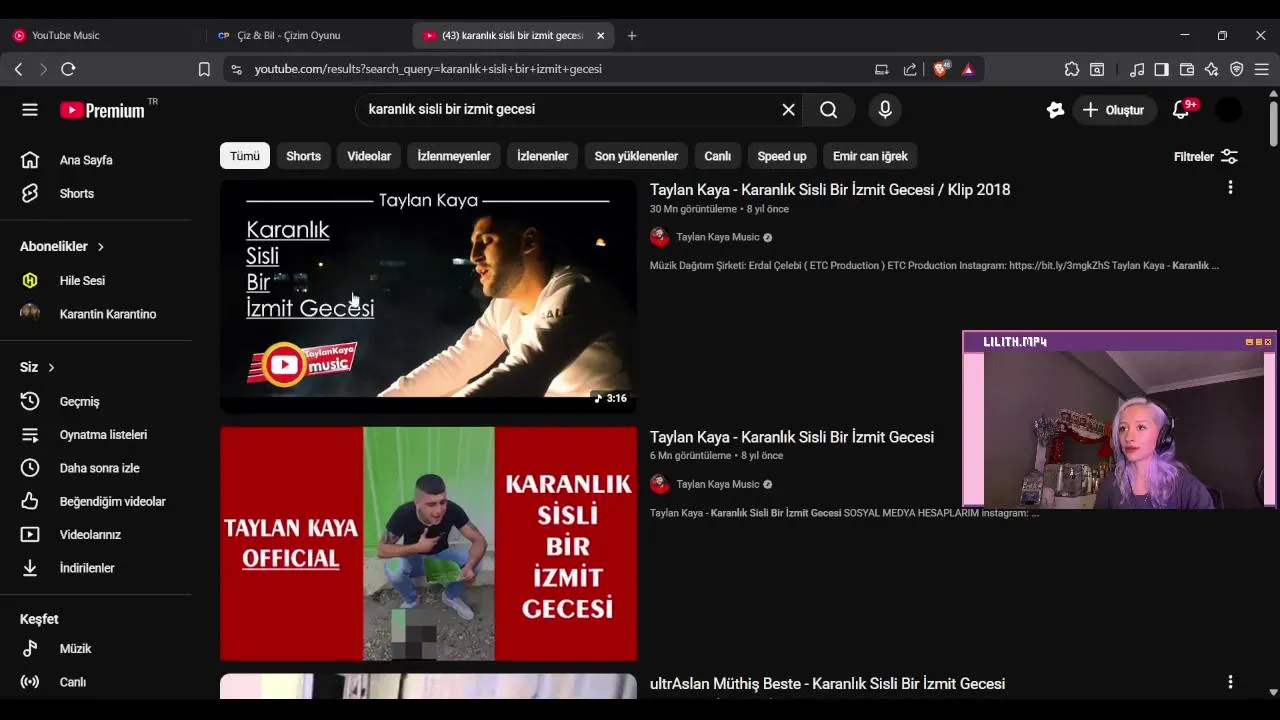1280x720 pixels.
Task: Click the install app icon in the address bar
Action: pyautogui.click(x=881, y=69)
